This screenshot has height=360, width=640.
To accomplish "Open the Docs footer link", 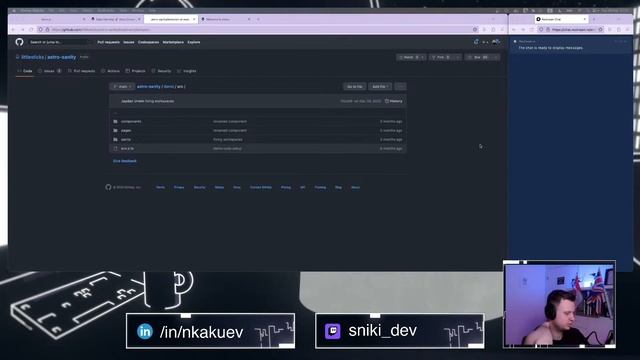I will (x=237, y=187).
